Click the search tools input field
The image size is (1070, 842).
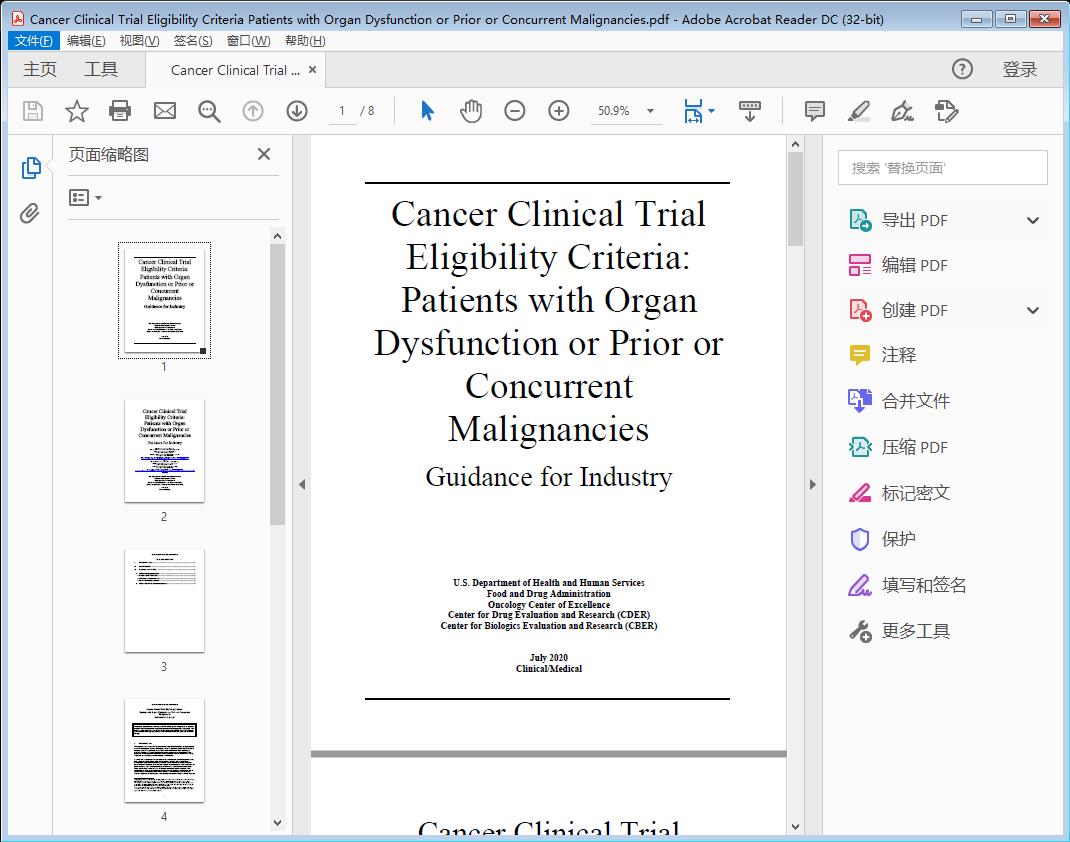(941, 167)
